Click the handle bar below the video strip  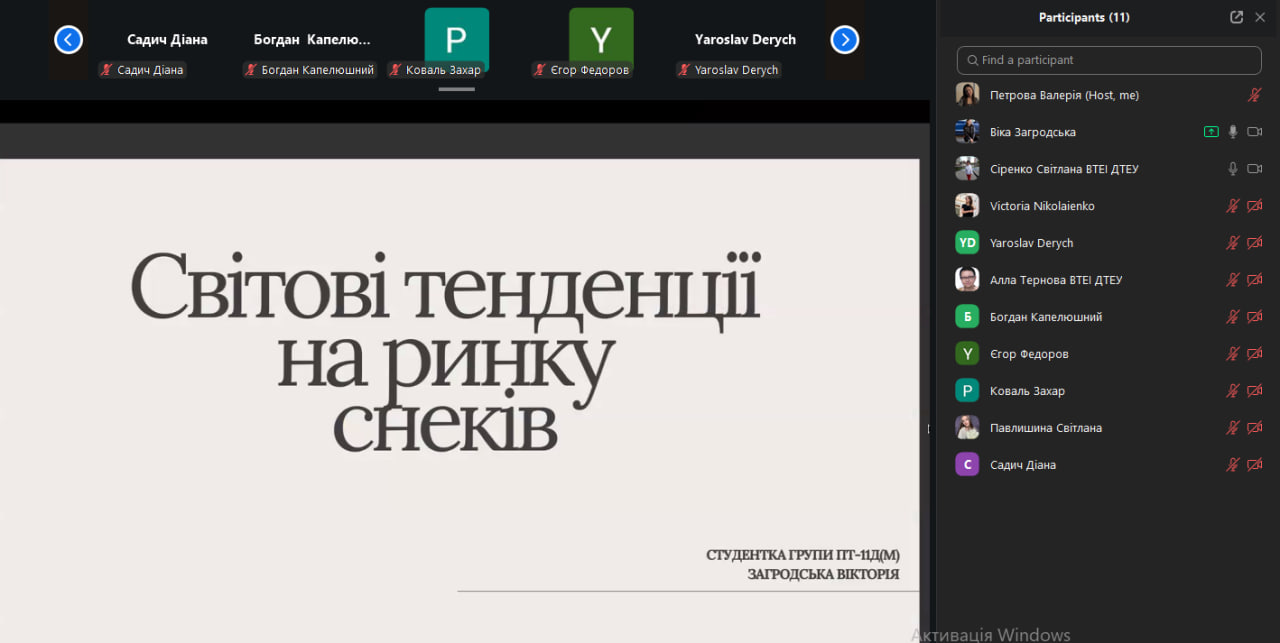[456, 89]
